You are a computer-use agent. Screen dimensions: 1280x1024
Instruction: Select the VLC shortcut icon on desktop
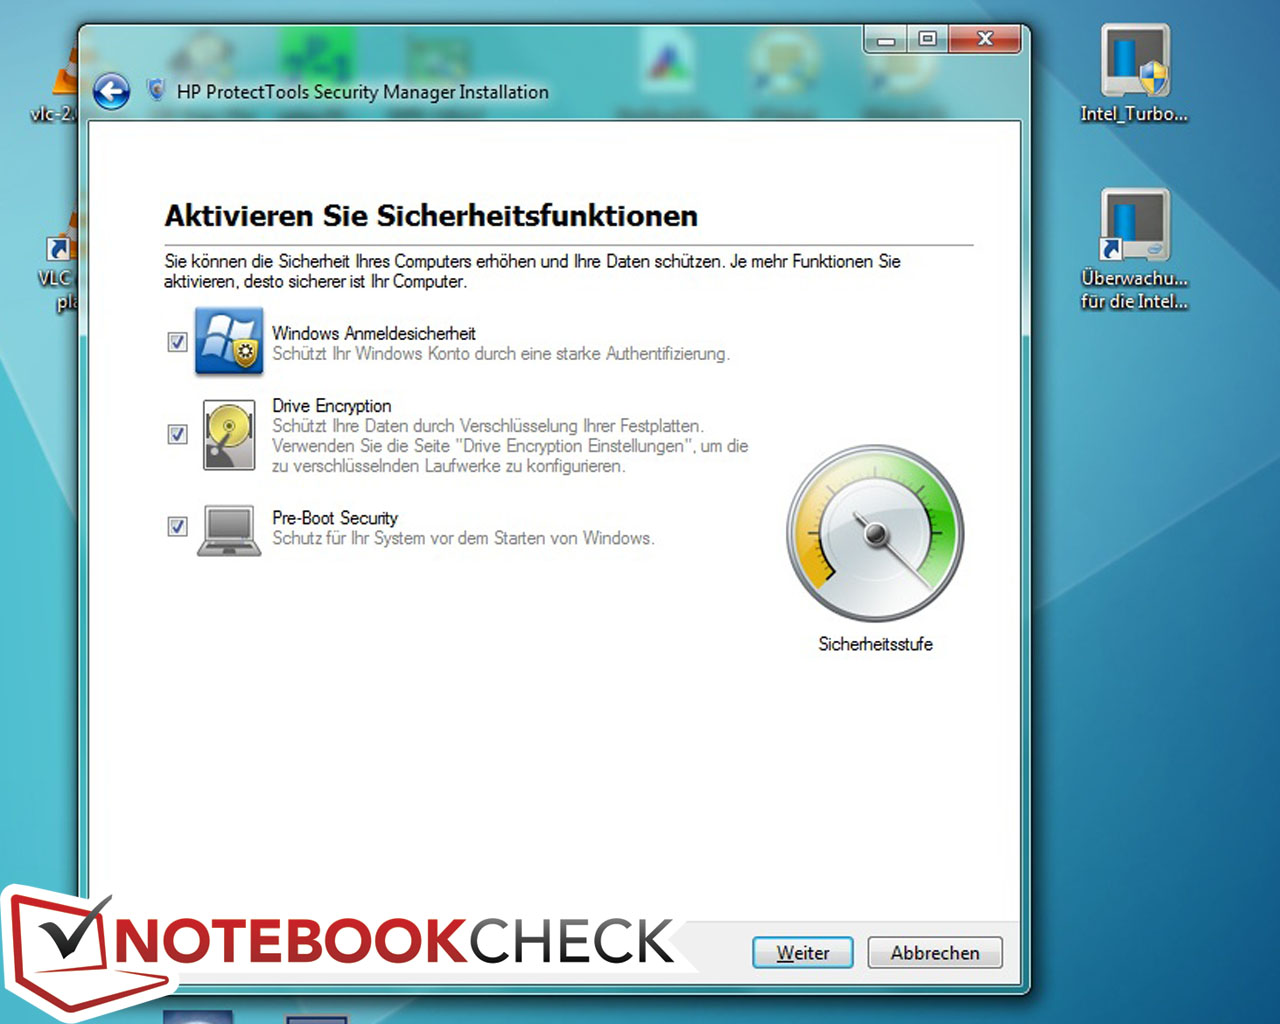[59, 262]
